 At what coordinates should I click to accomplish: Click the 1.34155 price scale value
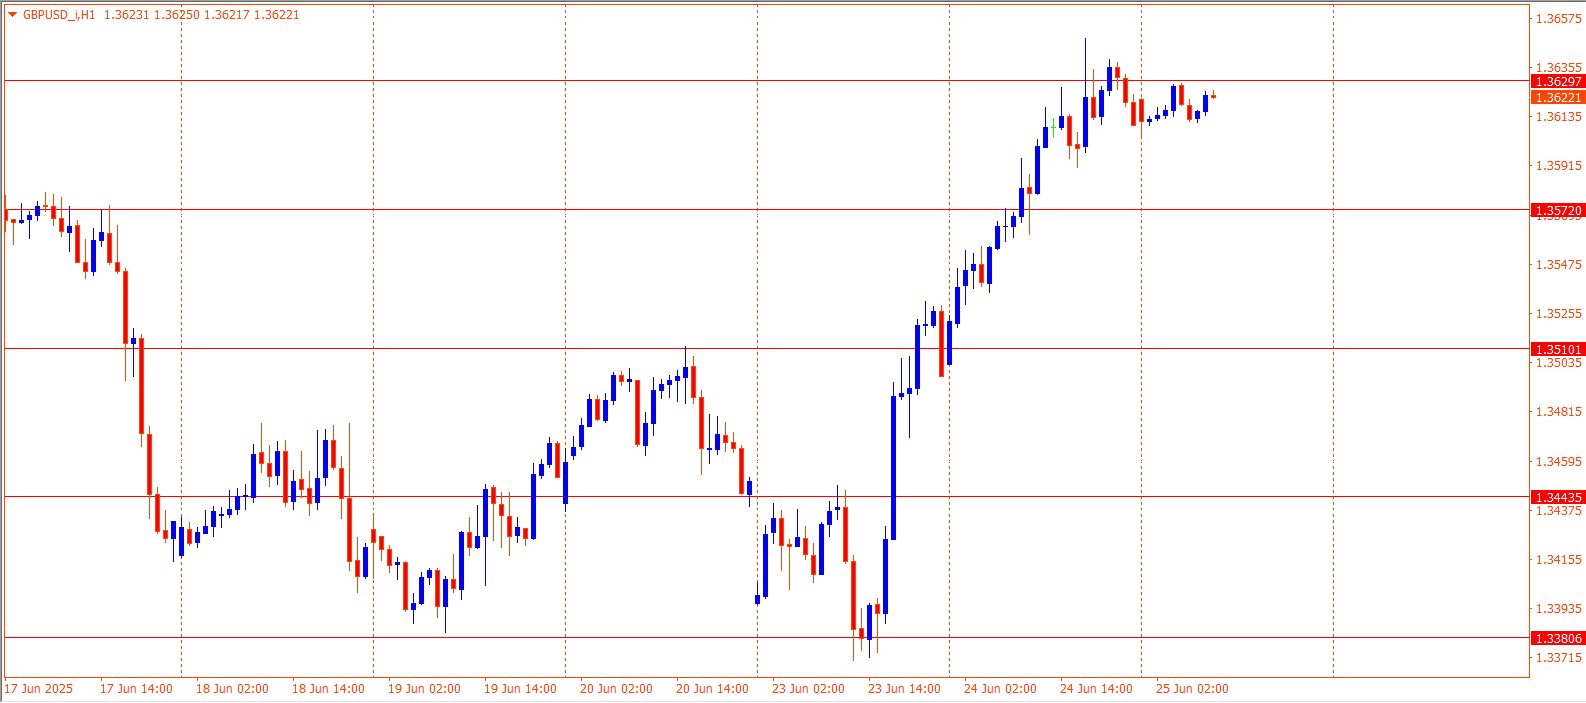1559,560
